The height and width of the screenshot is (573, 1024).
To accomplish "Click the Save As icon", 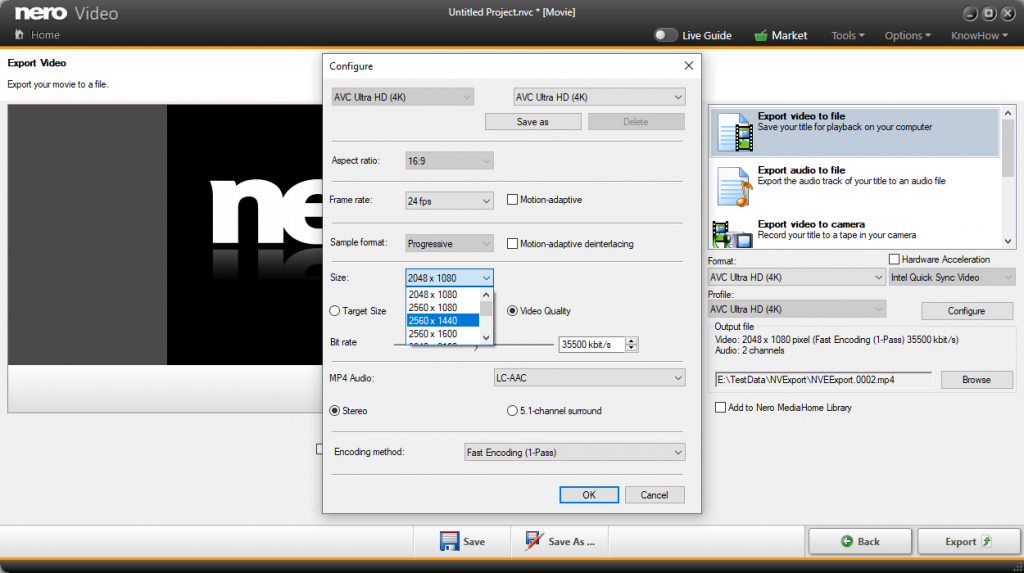I will [x=534, y=540].
